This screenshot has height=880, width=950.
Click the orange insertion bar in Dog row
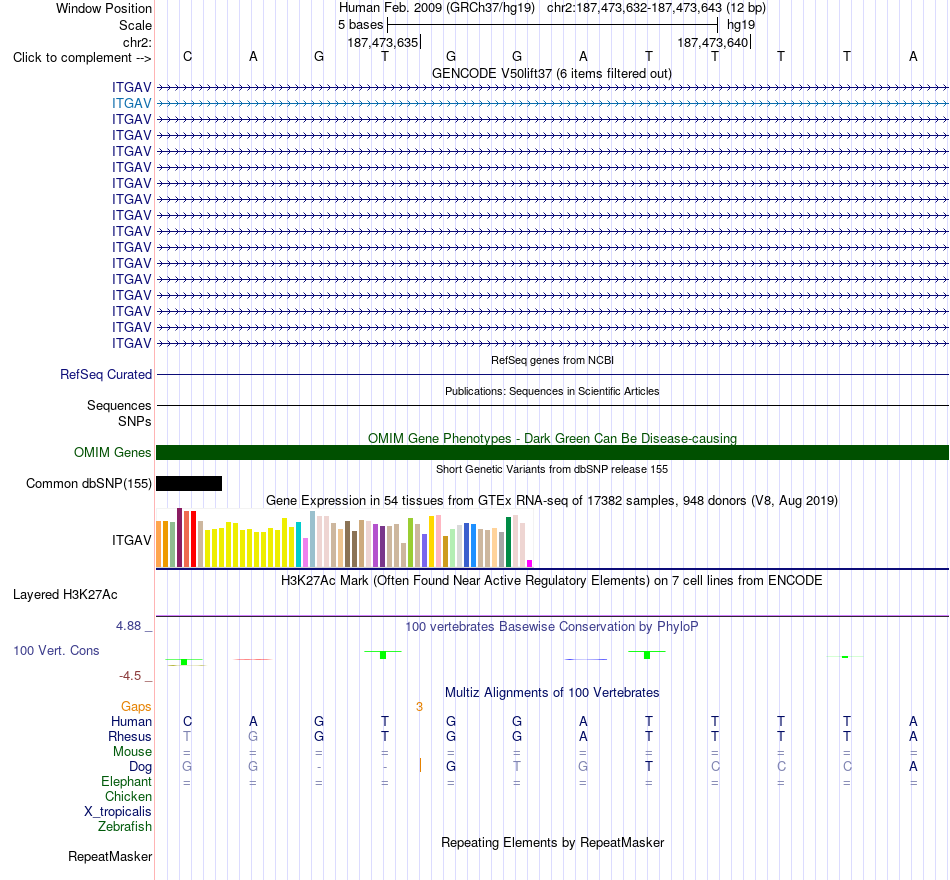[420, 765]
